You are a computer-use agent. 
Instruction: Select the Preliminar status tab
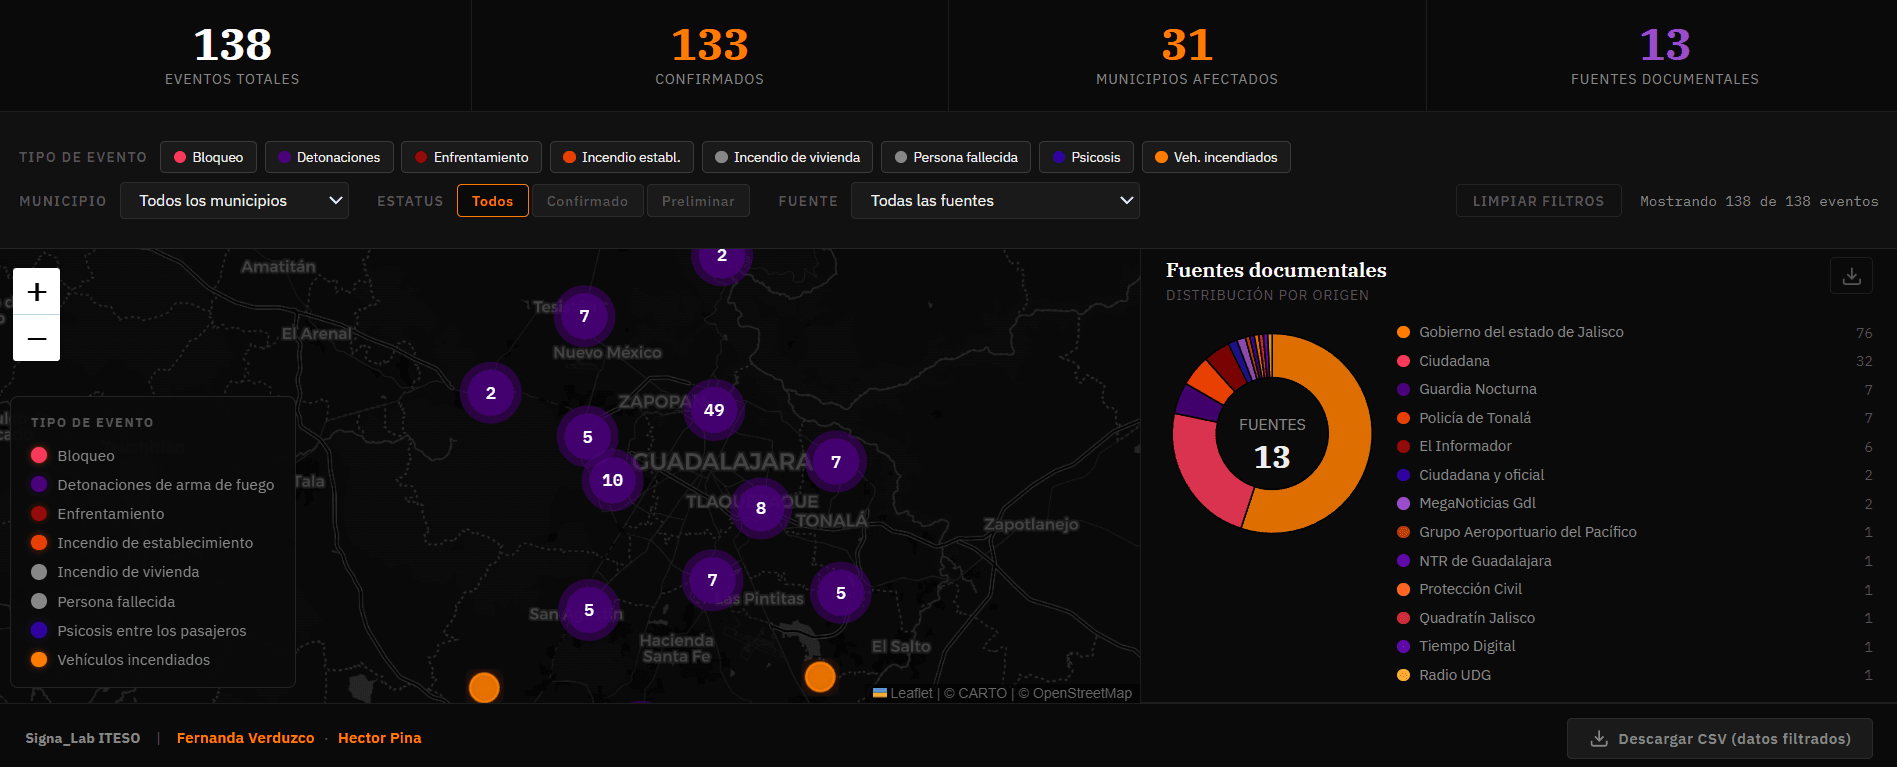[698, 201]
